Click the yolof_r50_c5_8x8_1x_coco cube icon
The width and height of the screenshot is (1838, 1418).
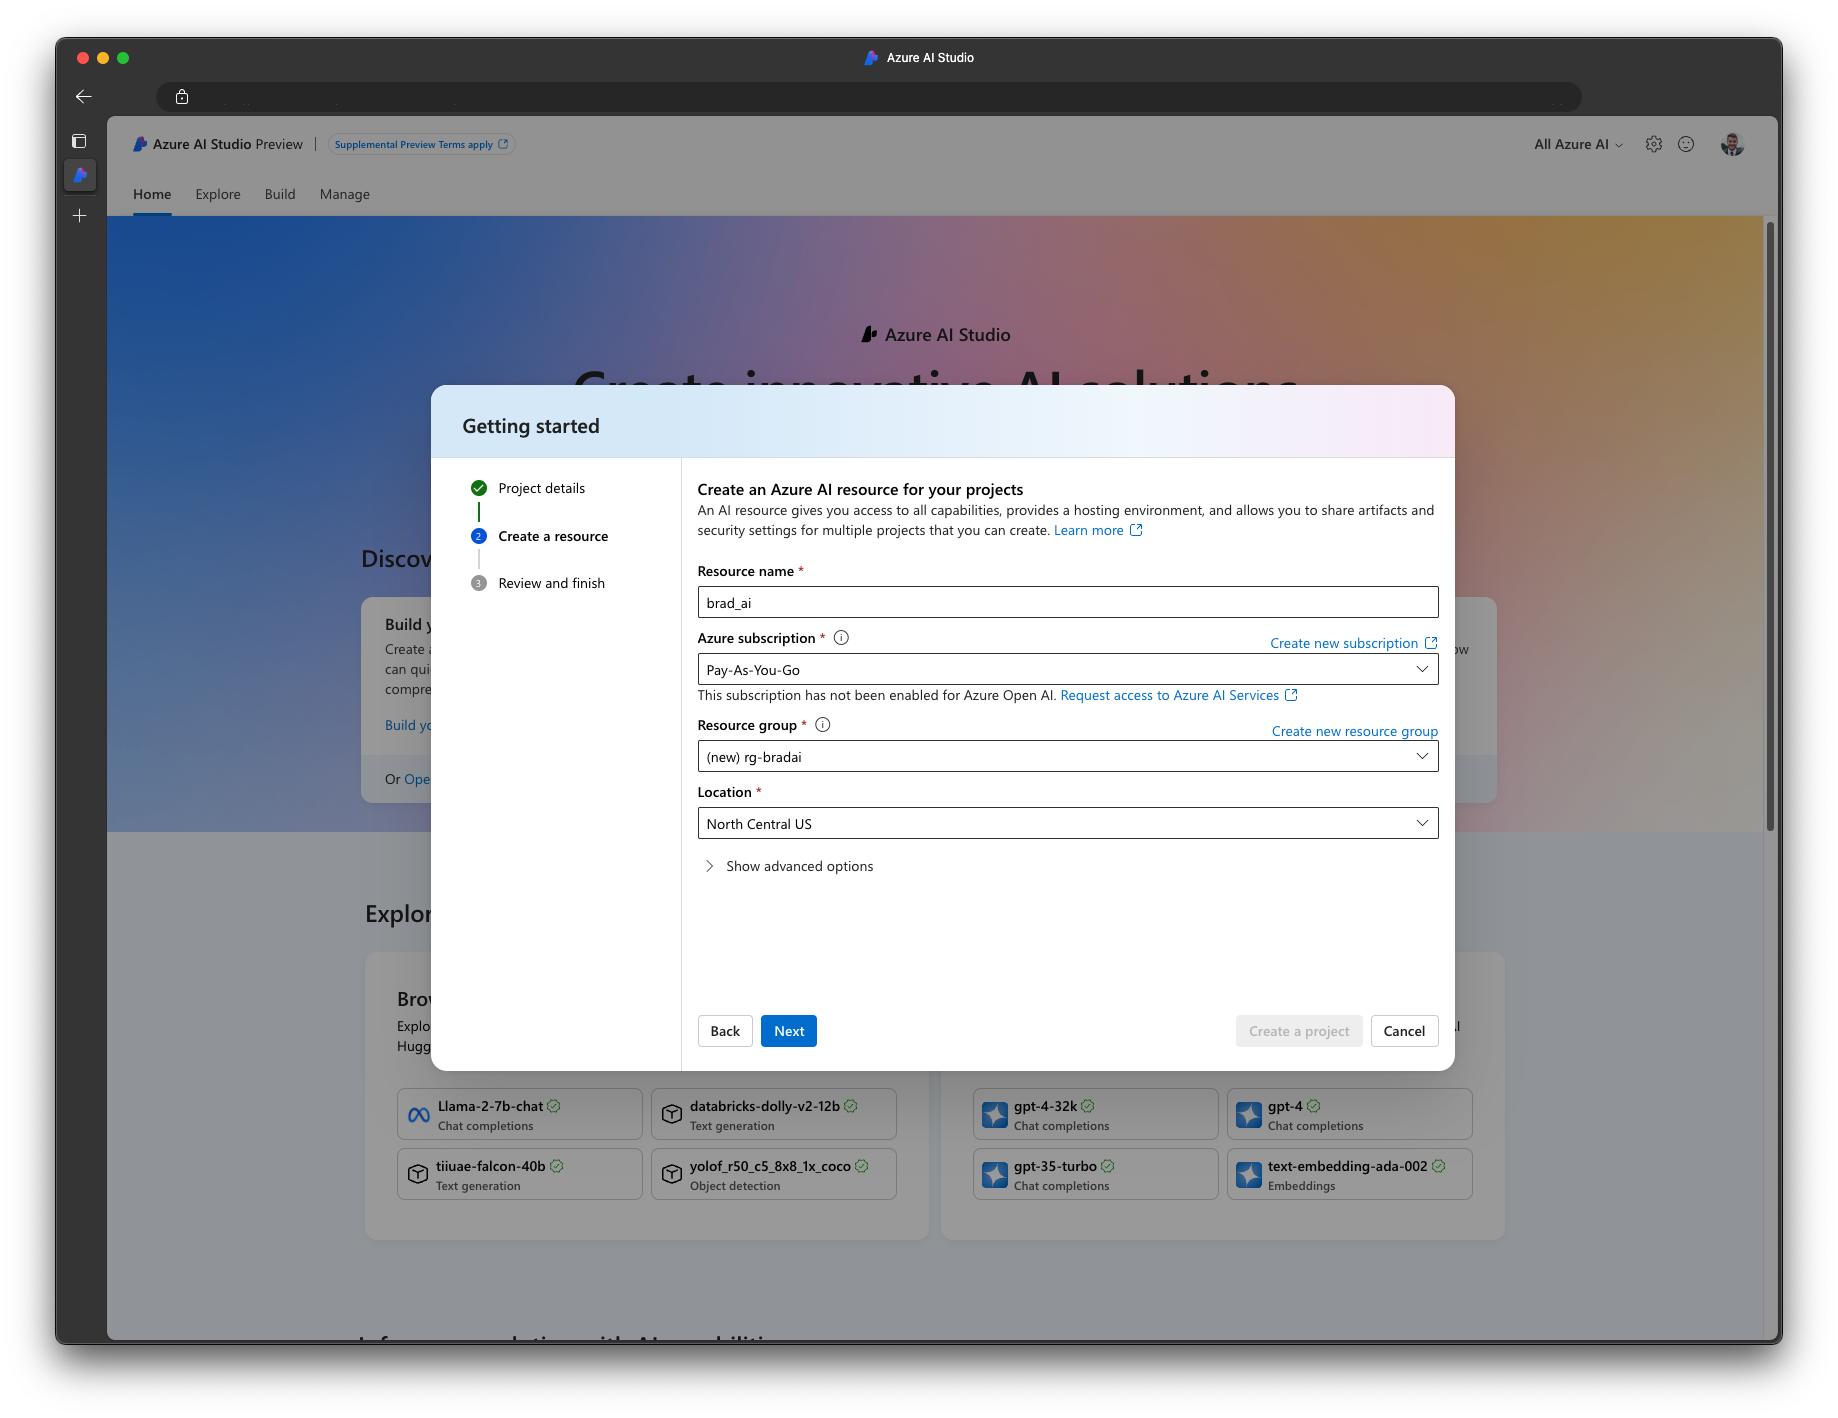coord(672,1175)
